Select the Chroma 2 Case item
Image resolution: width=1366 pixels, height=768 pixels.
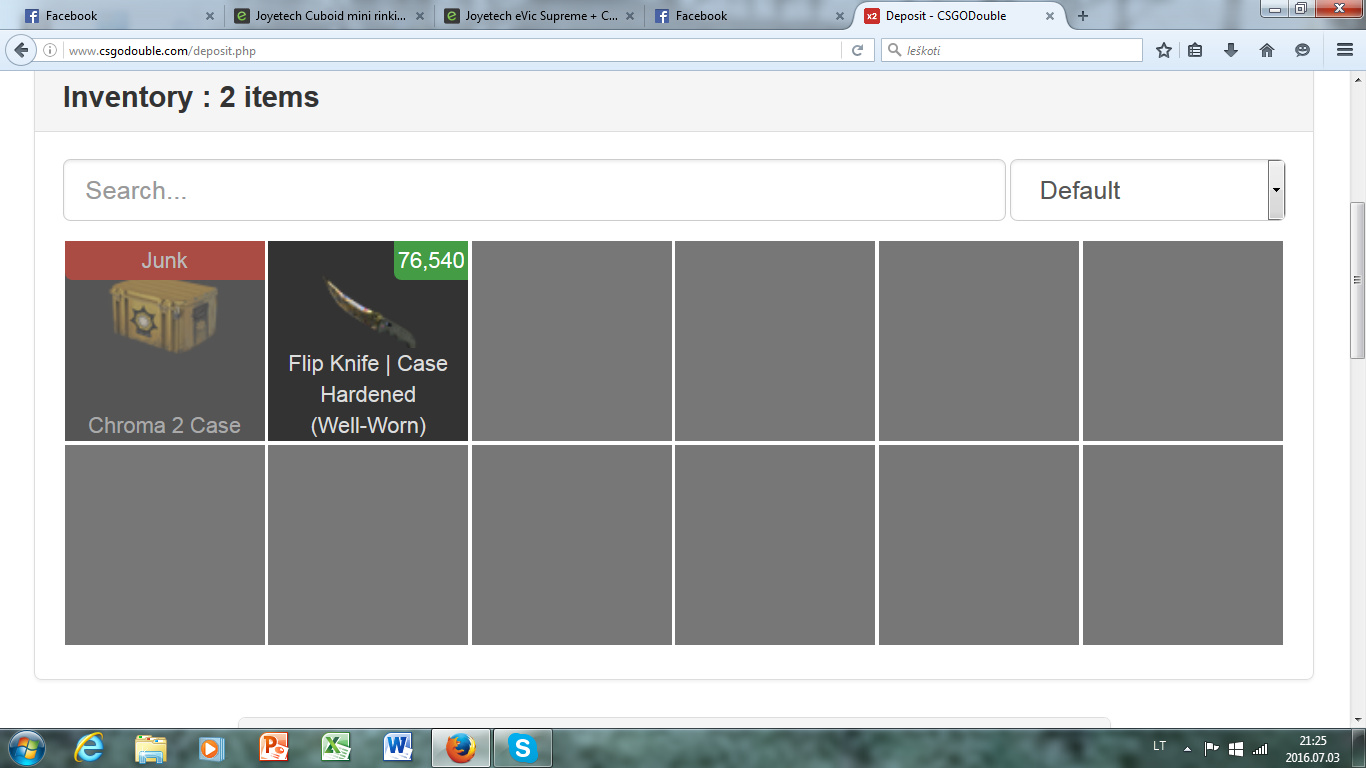(x=165, y=341)
